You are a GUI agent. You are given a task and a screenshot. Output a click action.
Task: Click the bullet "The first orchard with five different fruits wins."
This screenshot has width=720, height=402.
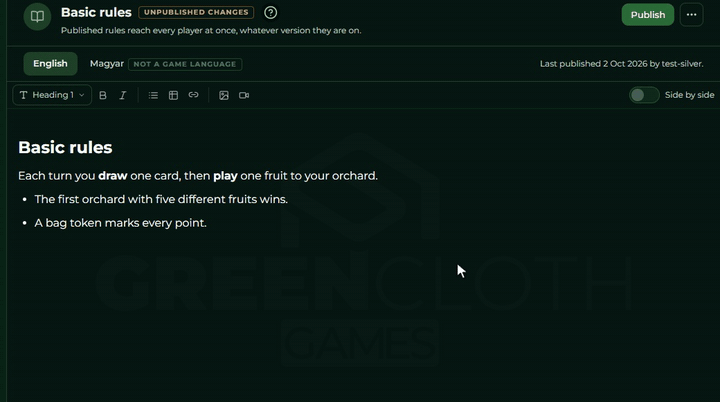pyautogui.click(x=161, y=199)
